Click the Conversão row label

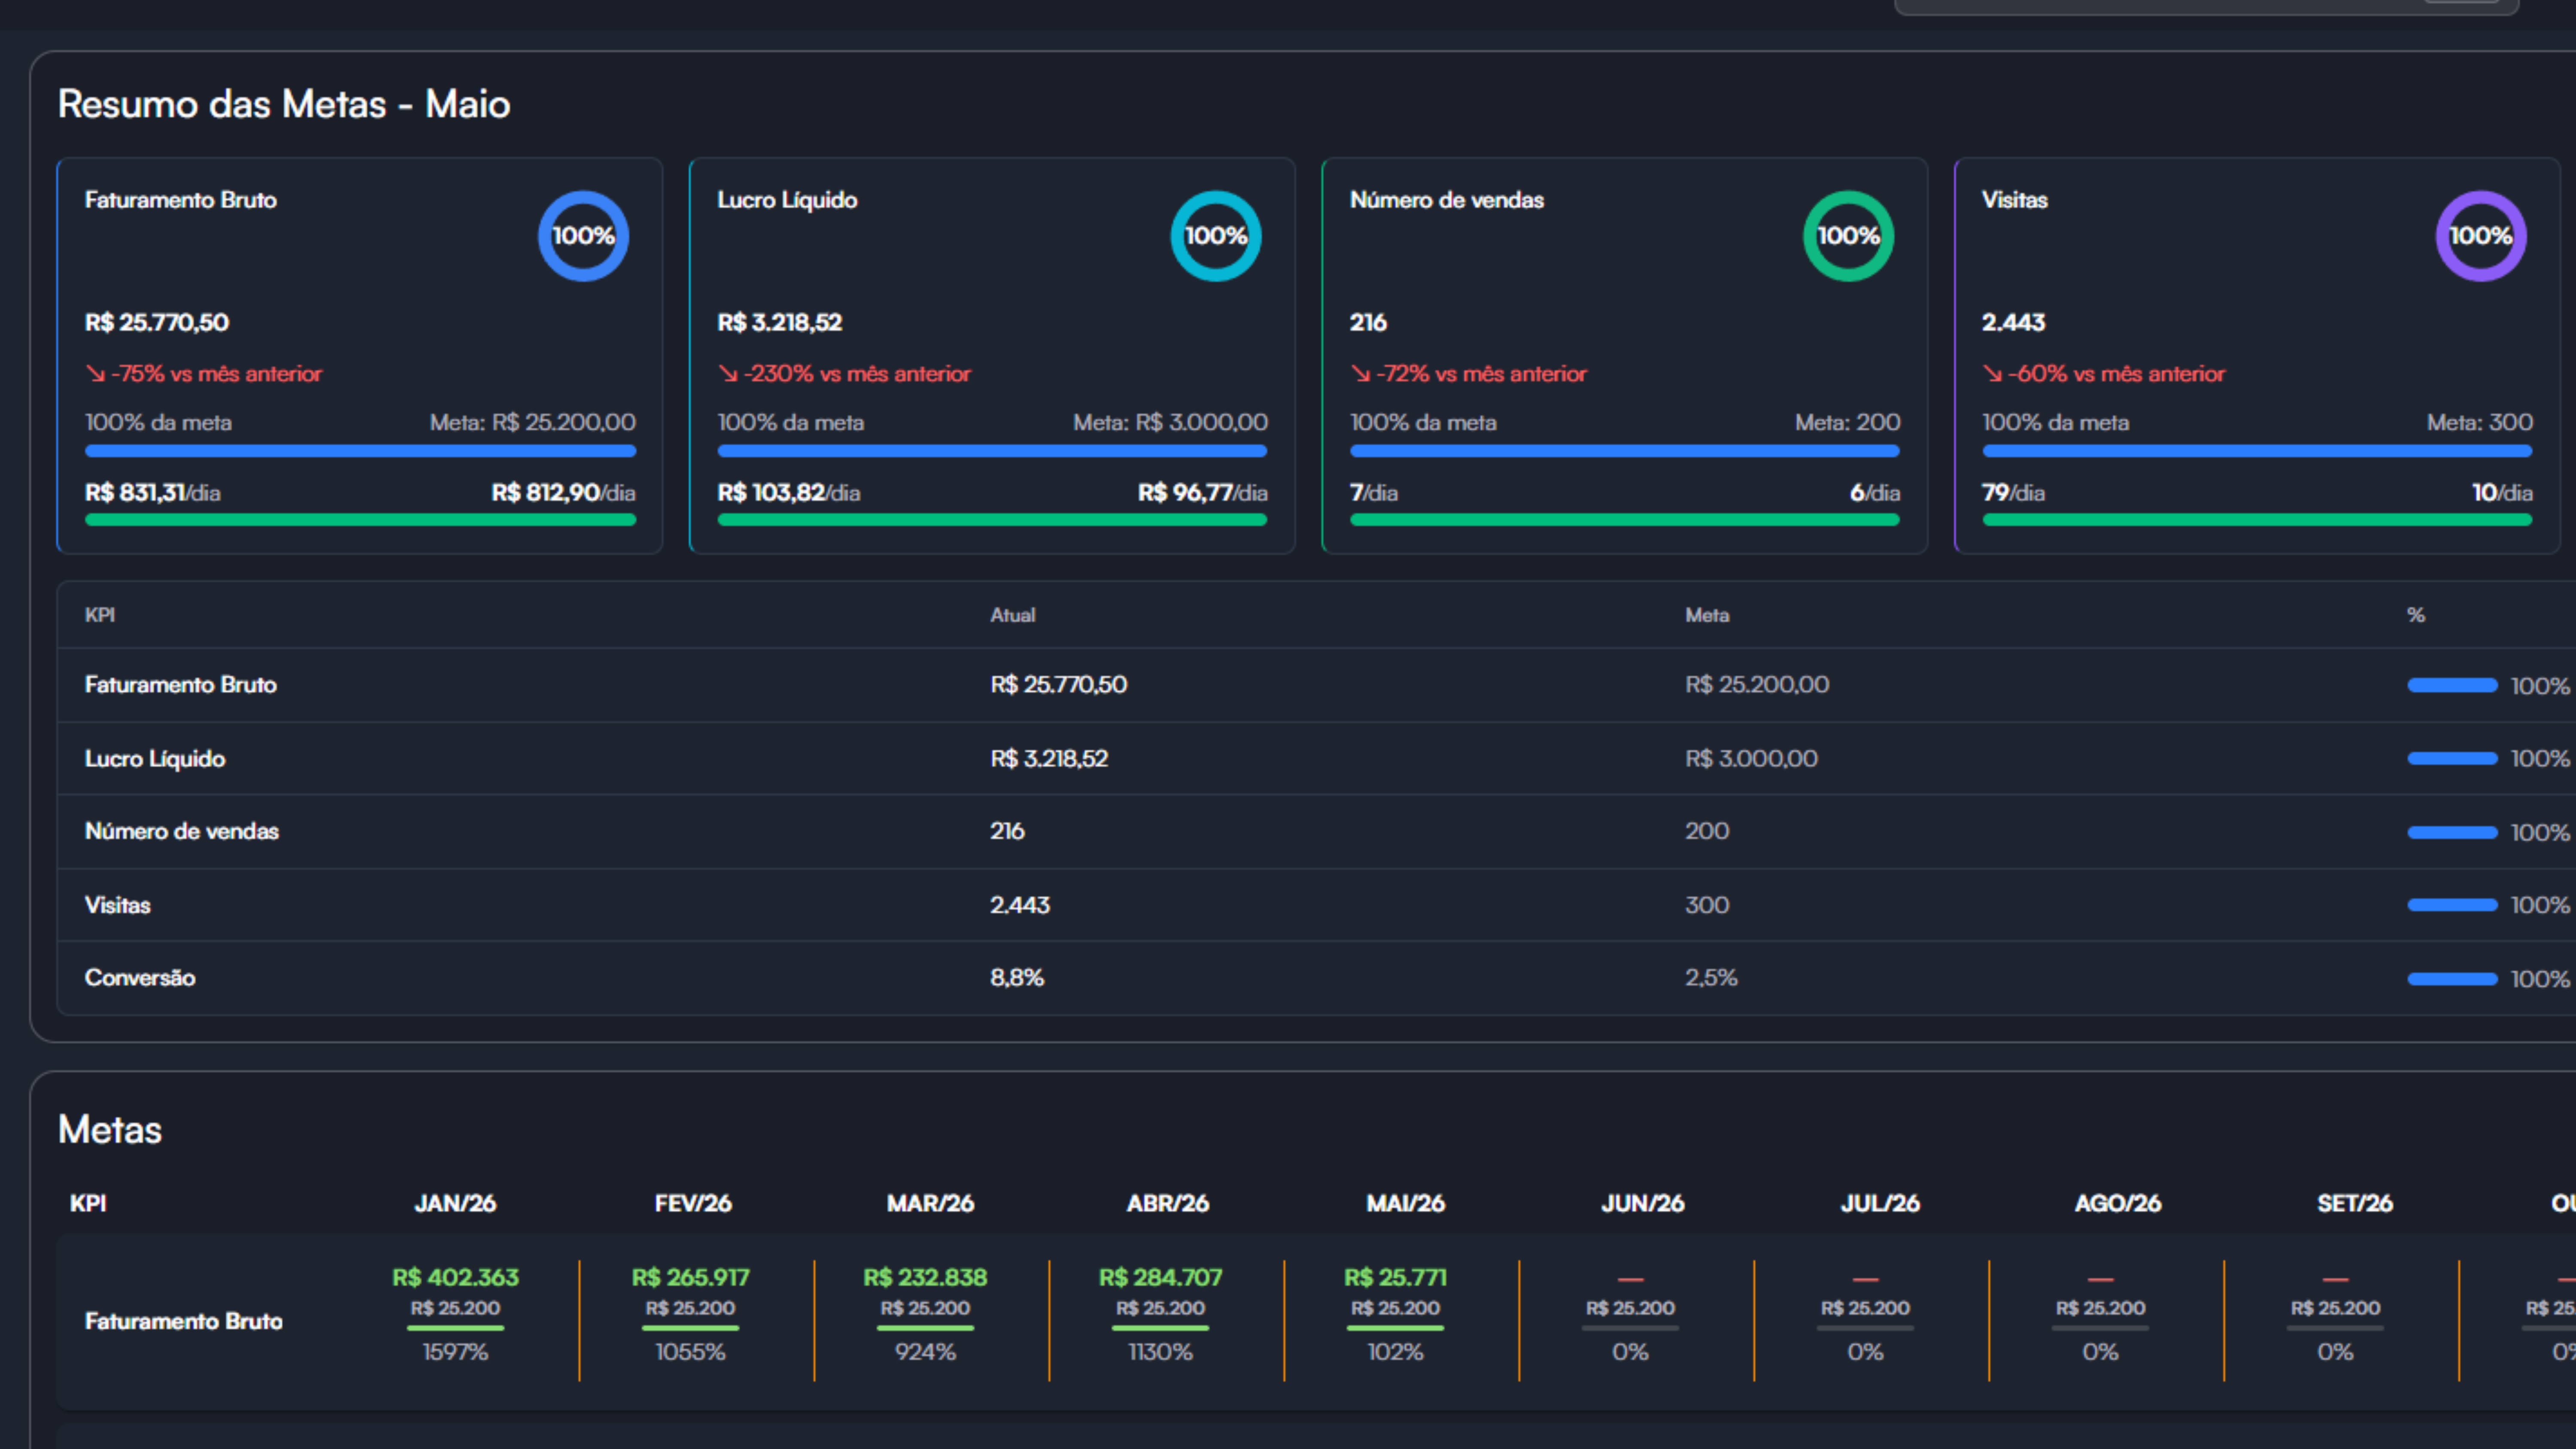pyautogui.click(x=140, y=978)
